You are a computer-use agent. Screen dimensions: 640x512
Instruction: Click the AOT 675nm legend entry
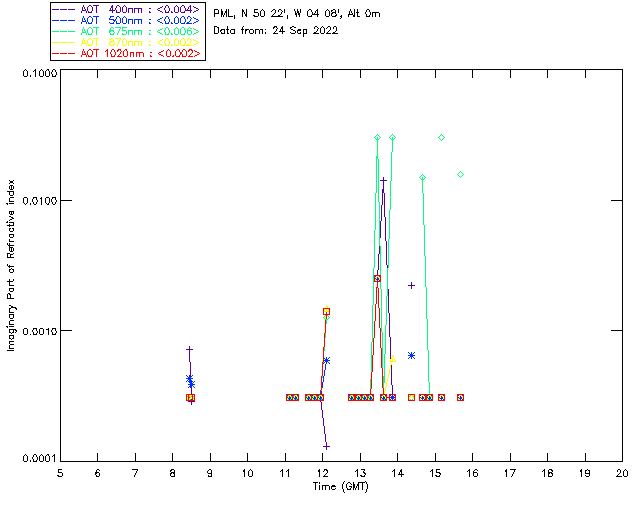[127, 31]
